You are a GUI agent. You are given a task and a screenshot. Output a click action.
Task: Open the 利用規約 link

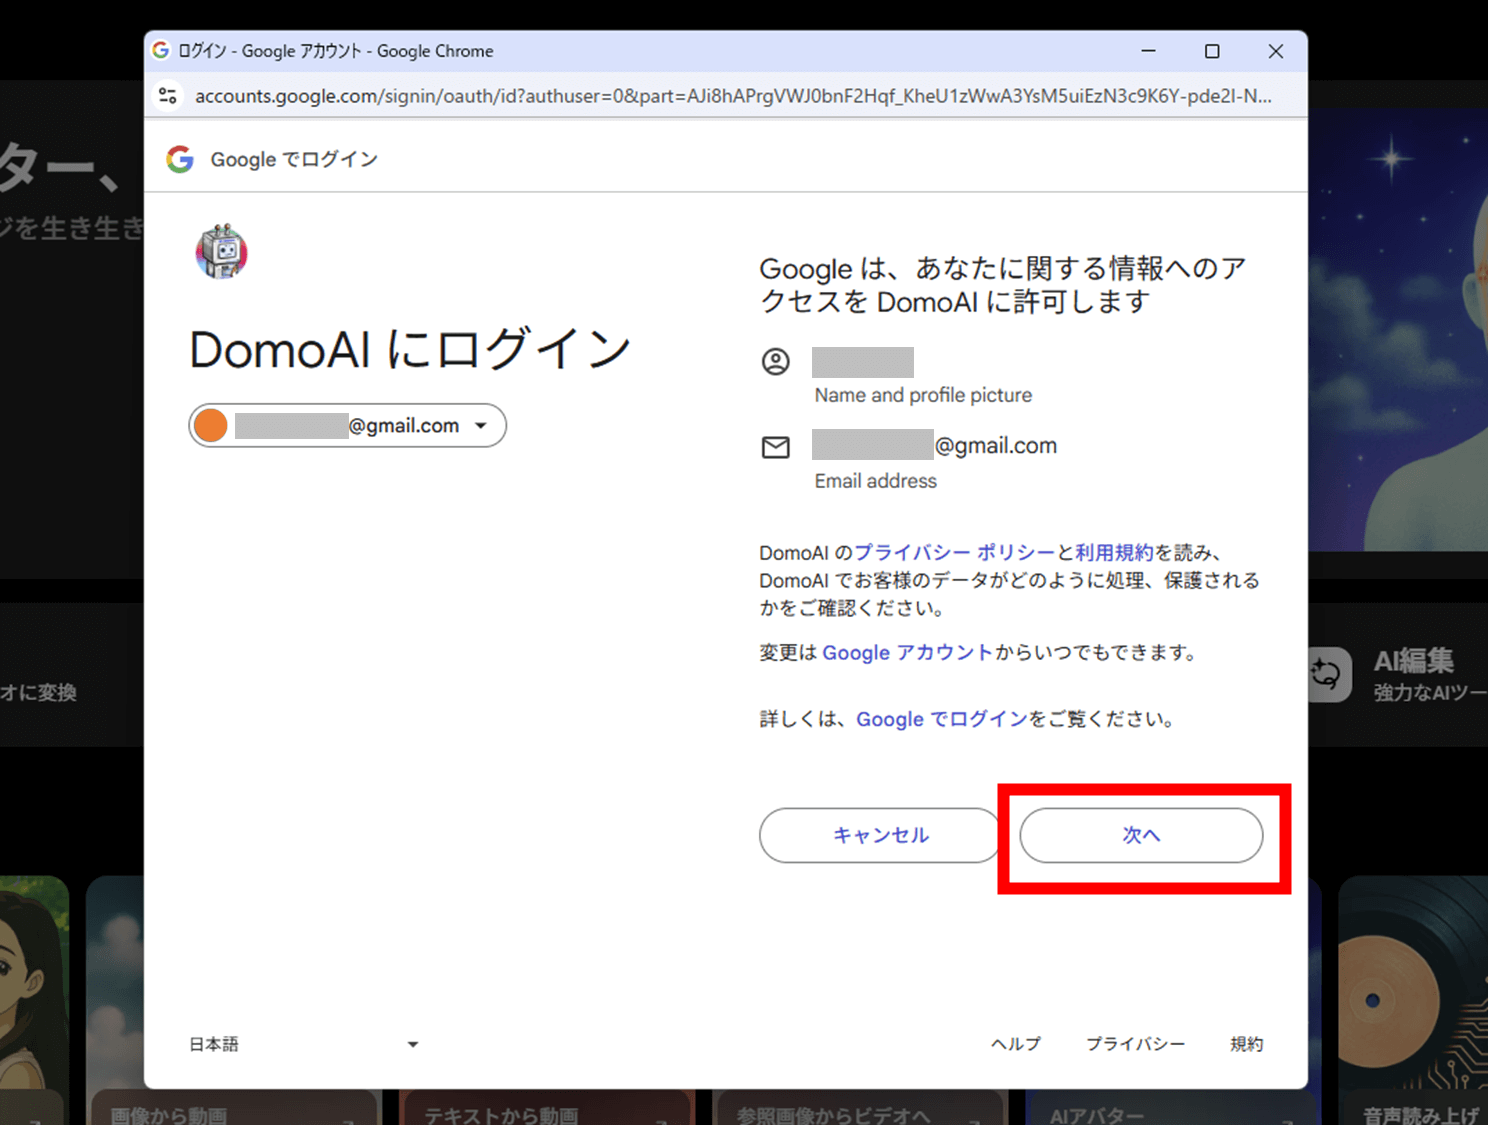click(1114, 552)
